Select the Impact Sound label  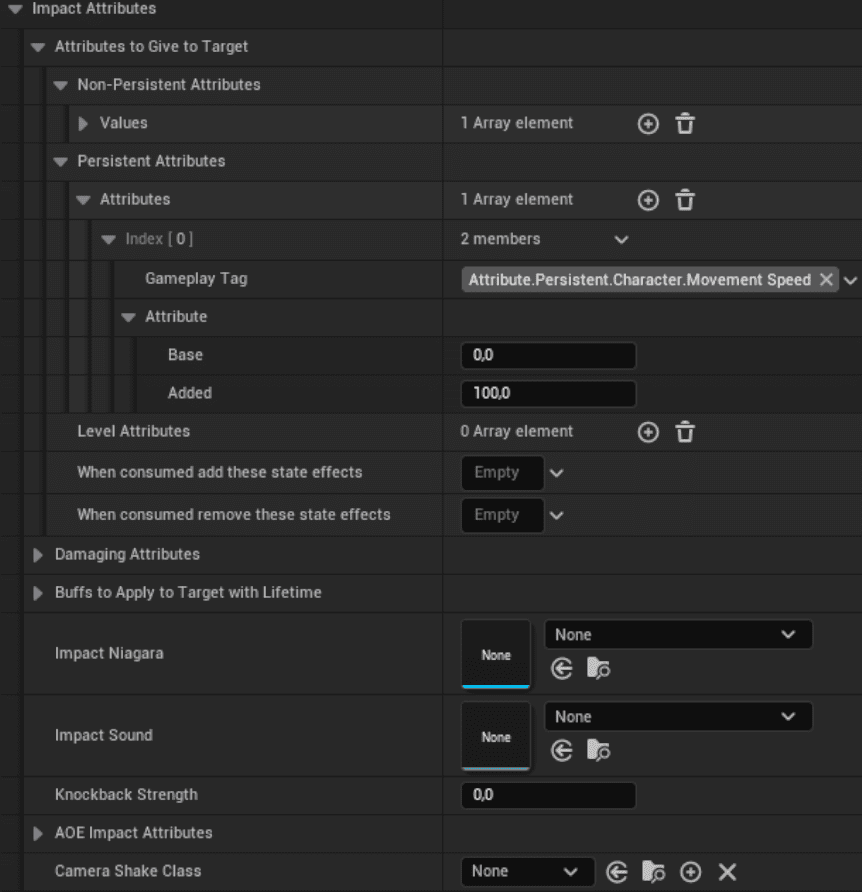tap(103, 735)
